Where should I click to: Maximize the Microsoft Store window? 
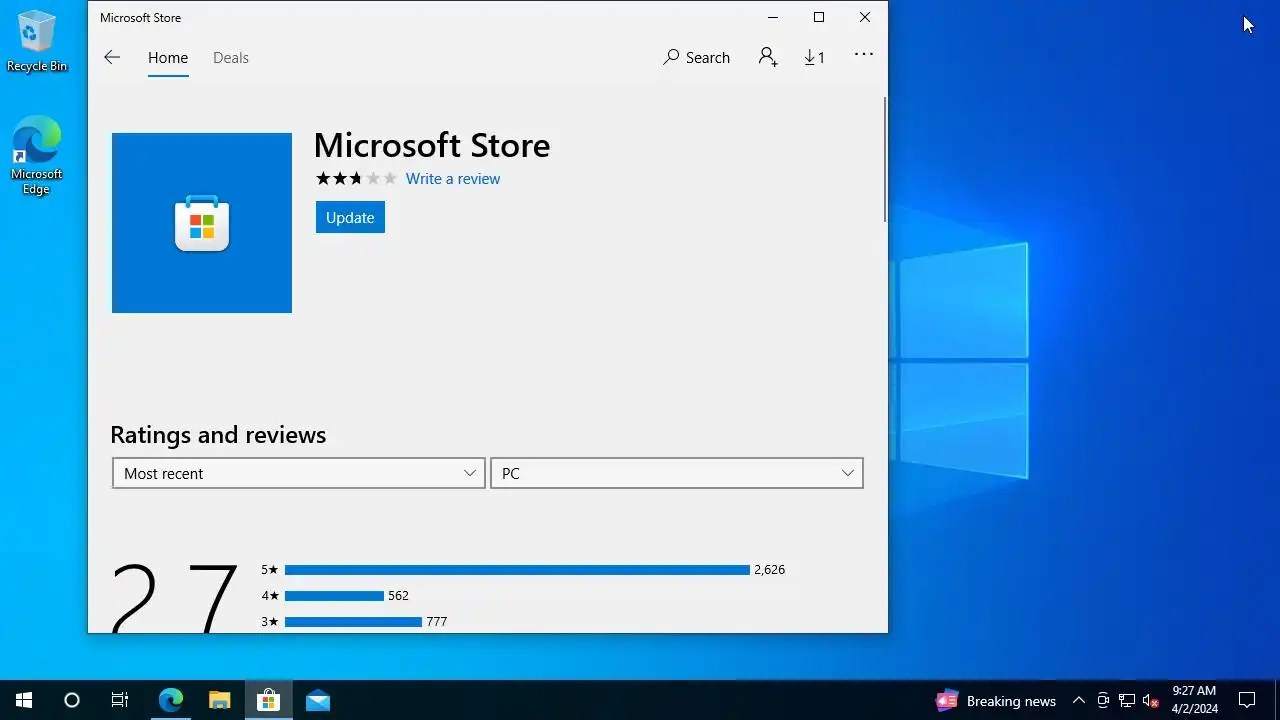pyautogui.click(x=819, y=17)
